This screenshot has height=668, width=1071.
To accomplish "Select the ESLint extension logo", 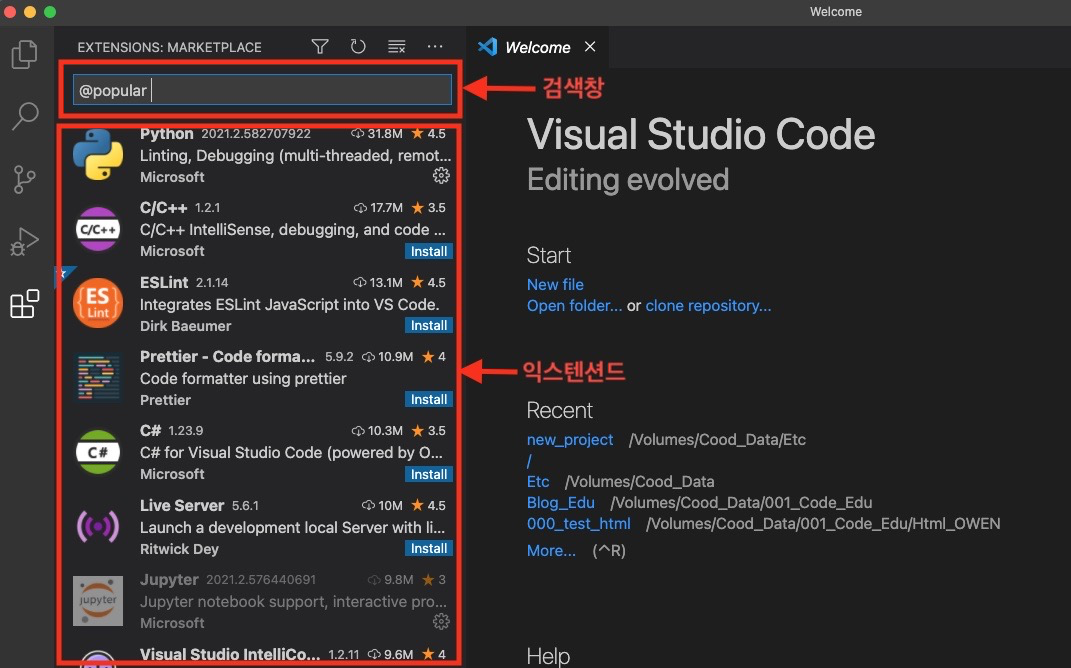I will coord(98,303).
